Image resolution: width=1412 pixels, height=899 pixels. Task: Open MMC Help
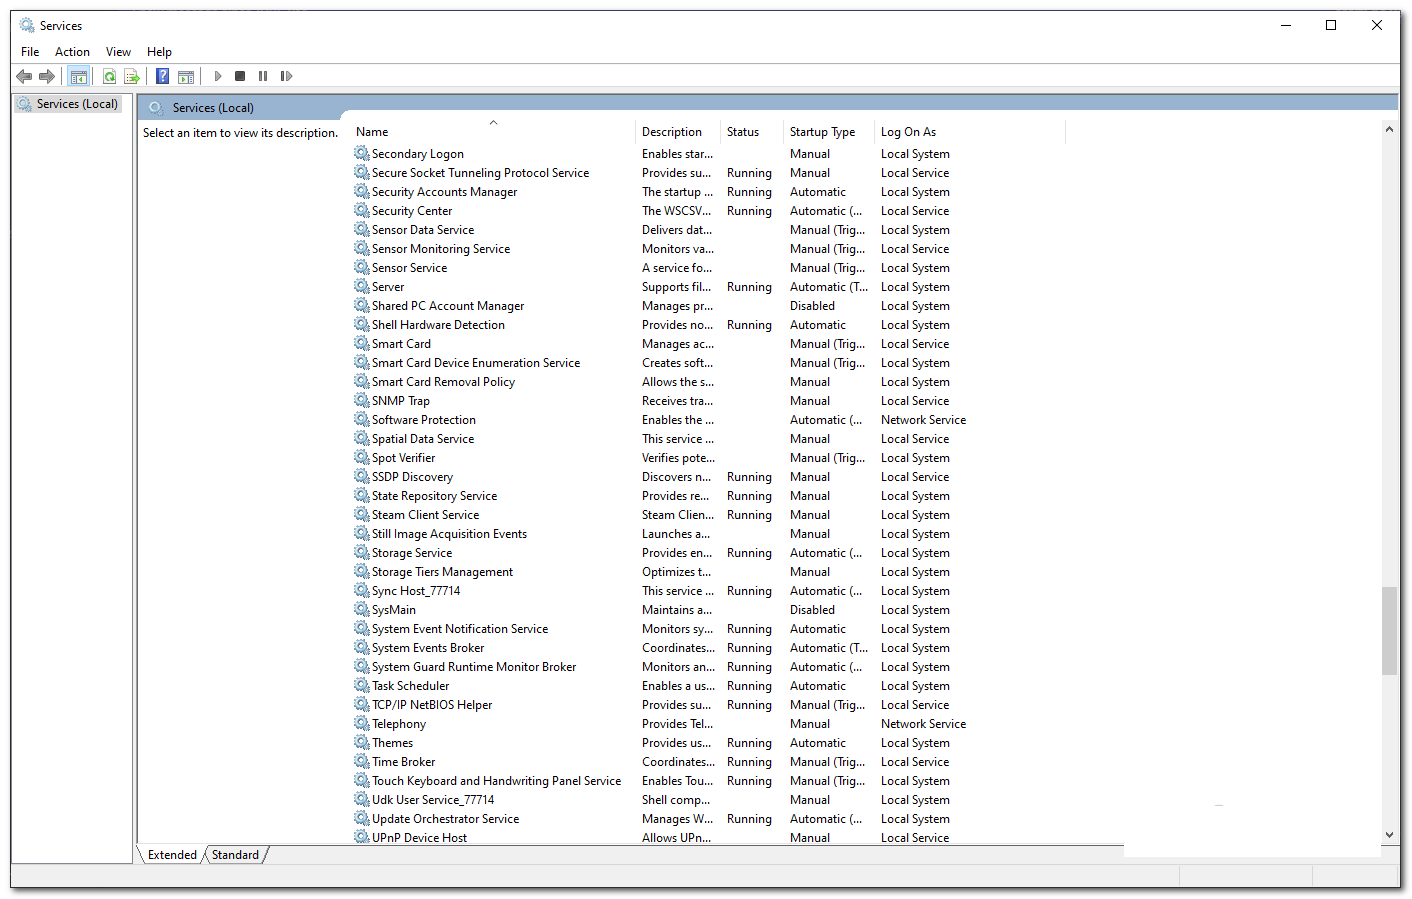click(x=162, y=76)
